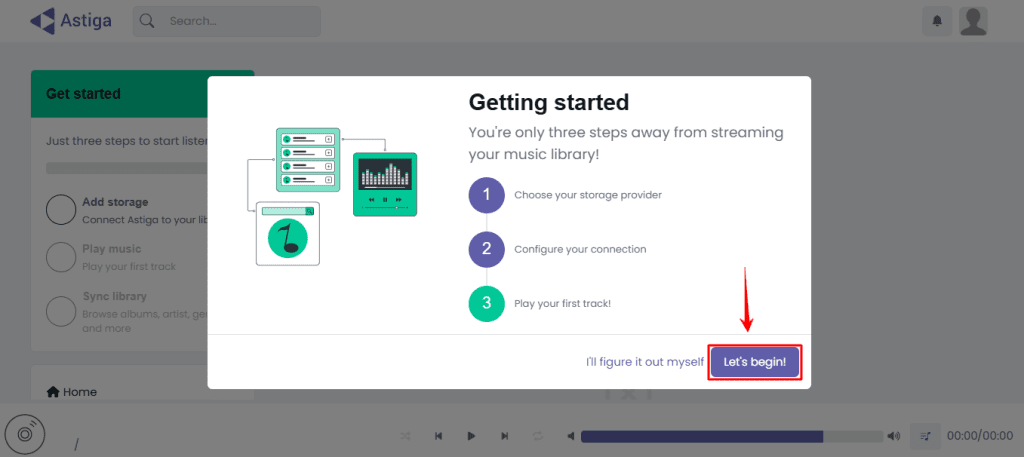The image size is (1024, 457).
Task: Skip to the previous track
Action: pos(438,436)
